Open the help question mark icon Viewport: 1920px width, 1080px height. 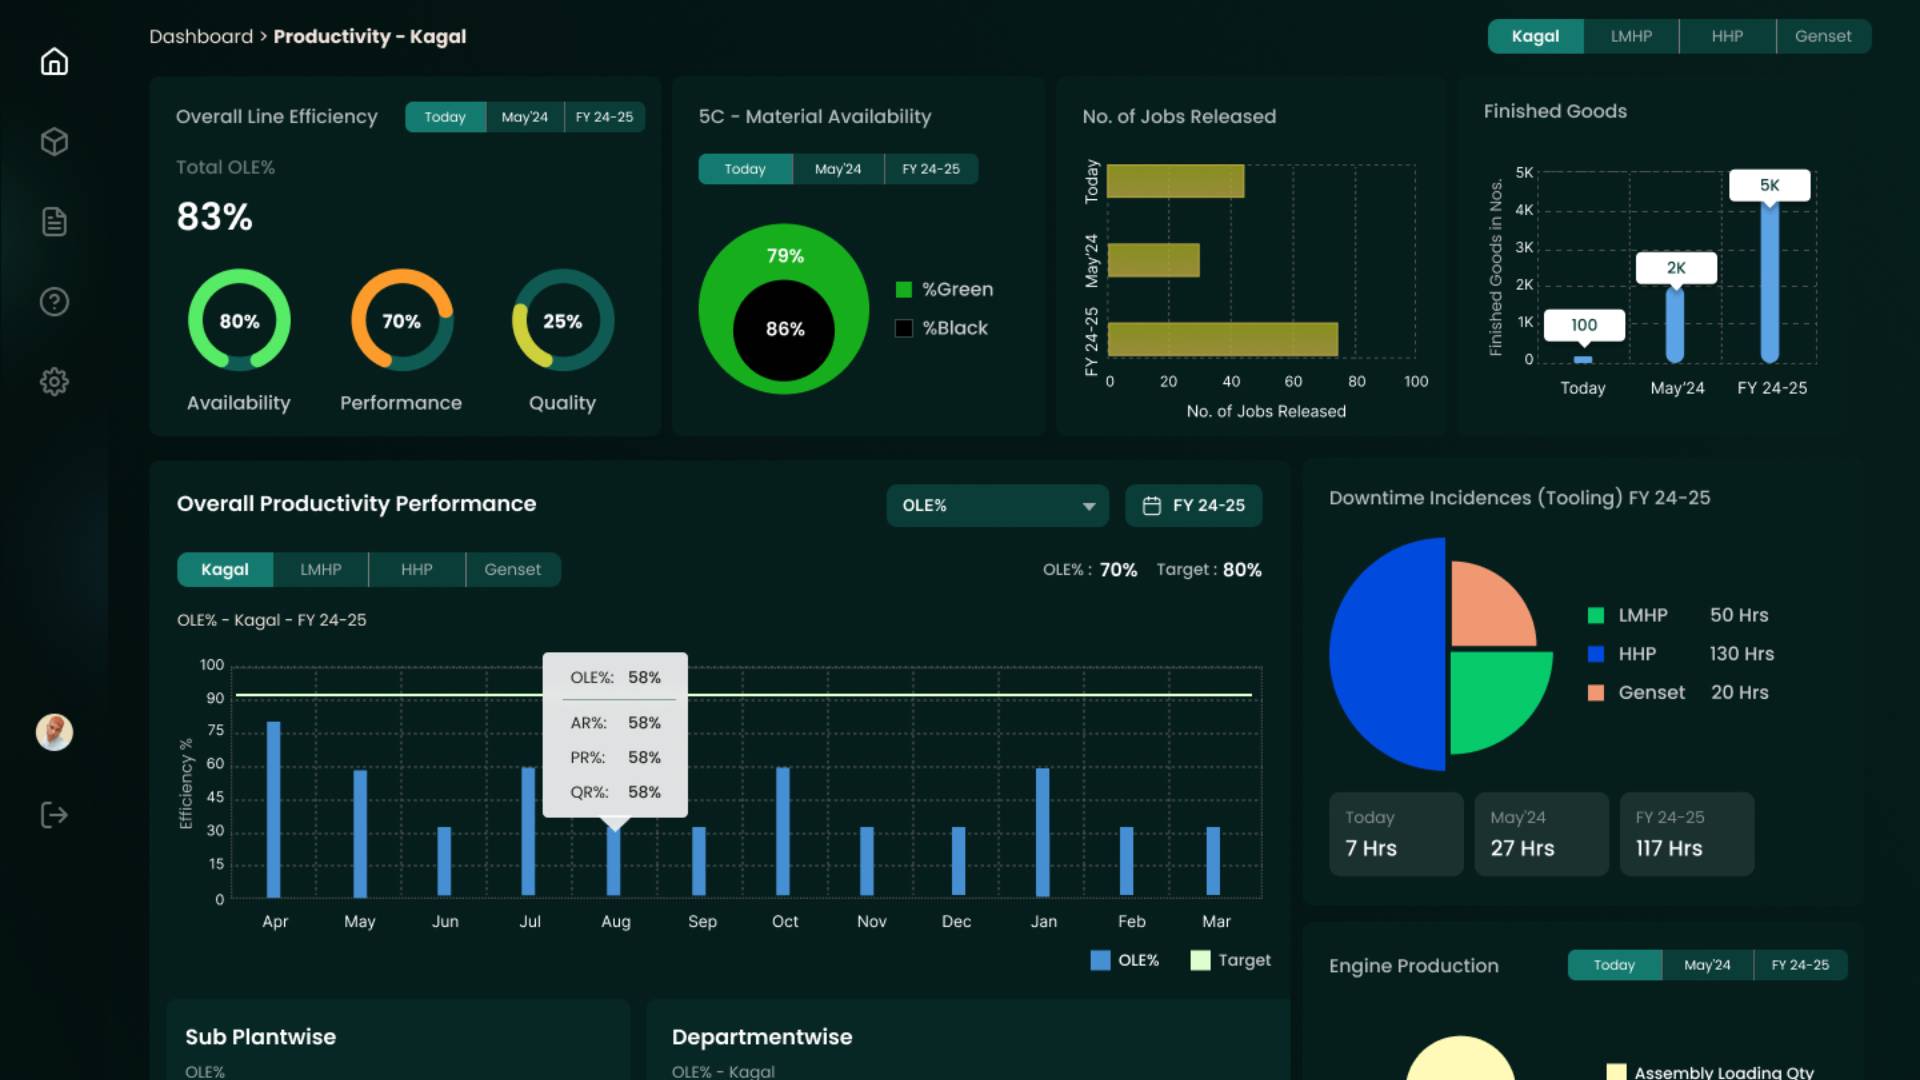(54, 302)
